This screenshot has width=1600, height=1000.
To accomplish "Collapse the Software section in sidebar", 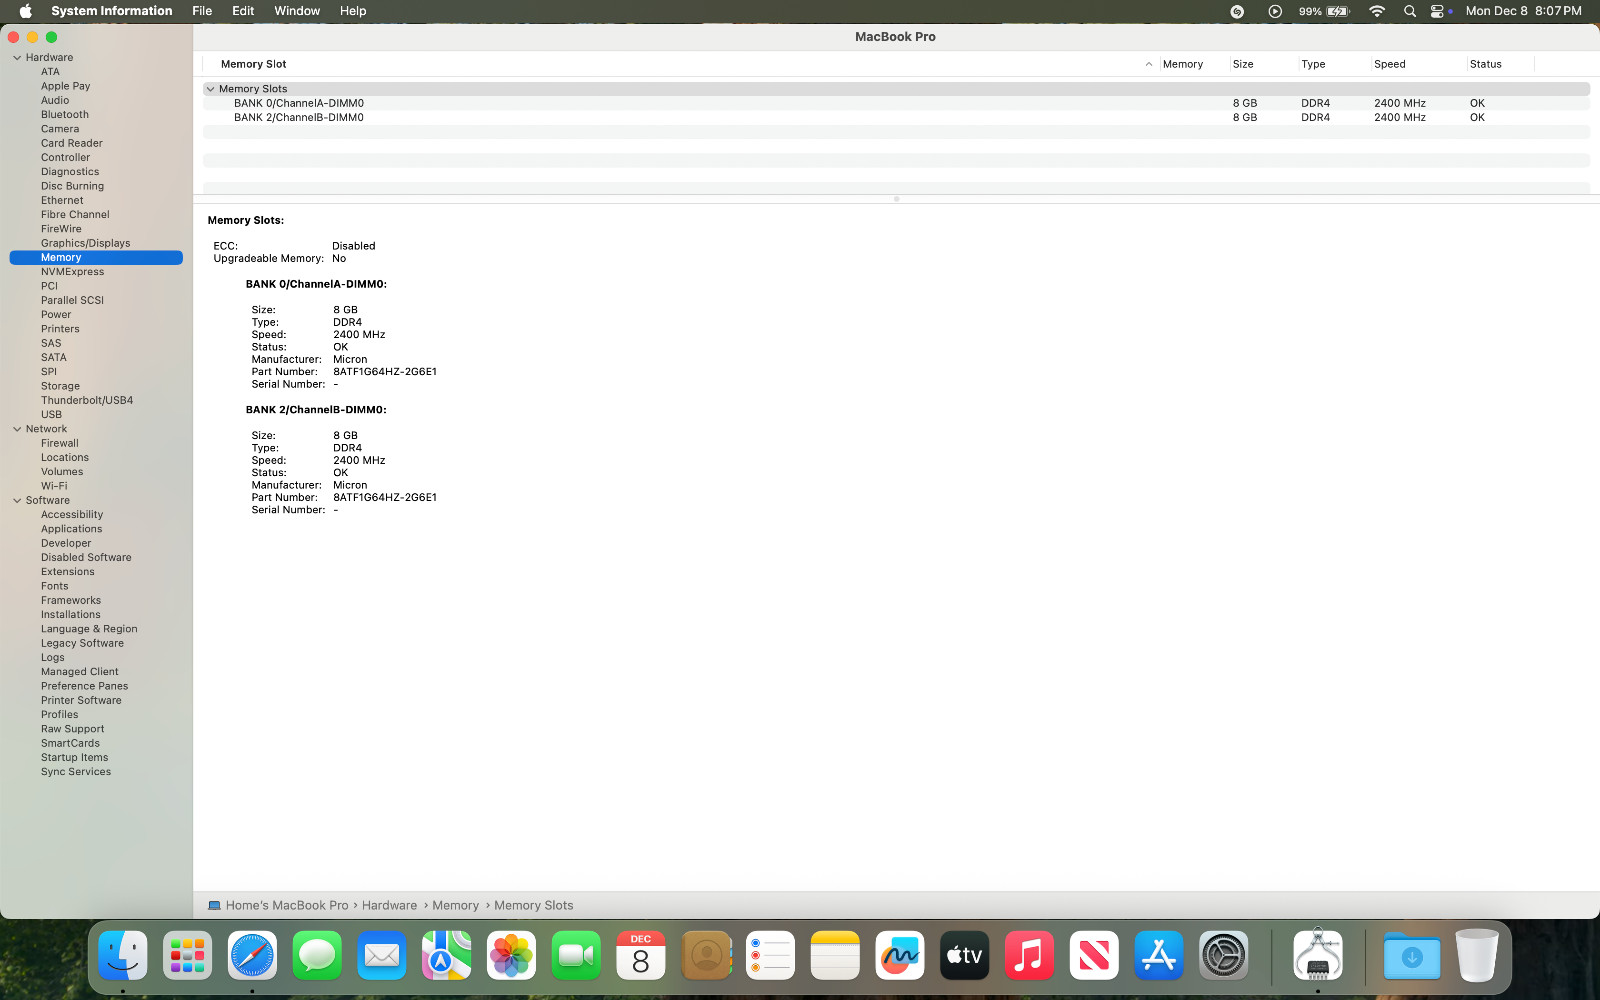I will click(17, 501).
